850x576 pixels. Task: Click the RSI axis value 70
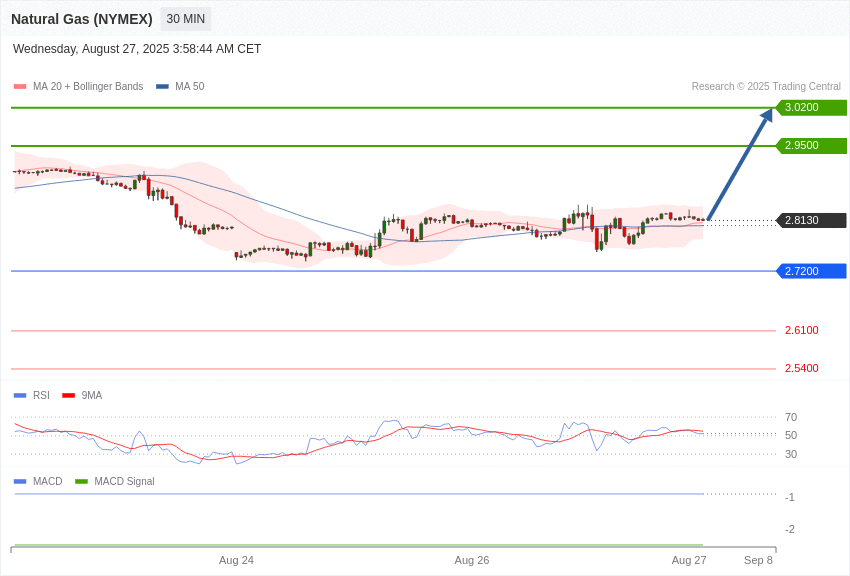(791, 417)
